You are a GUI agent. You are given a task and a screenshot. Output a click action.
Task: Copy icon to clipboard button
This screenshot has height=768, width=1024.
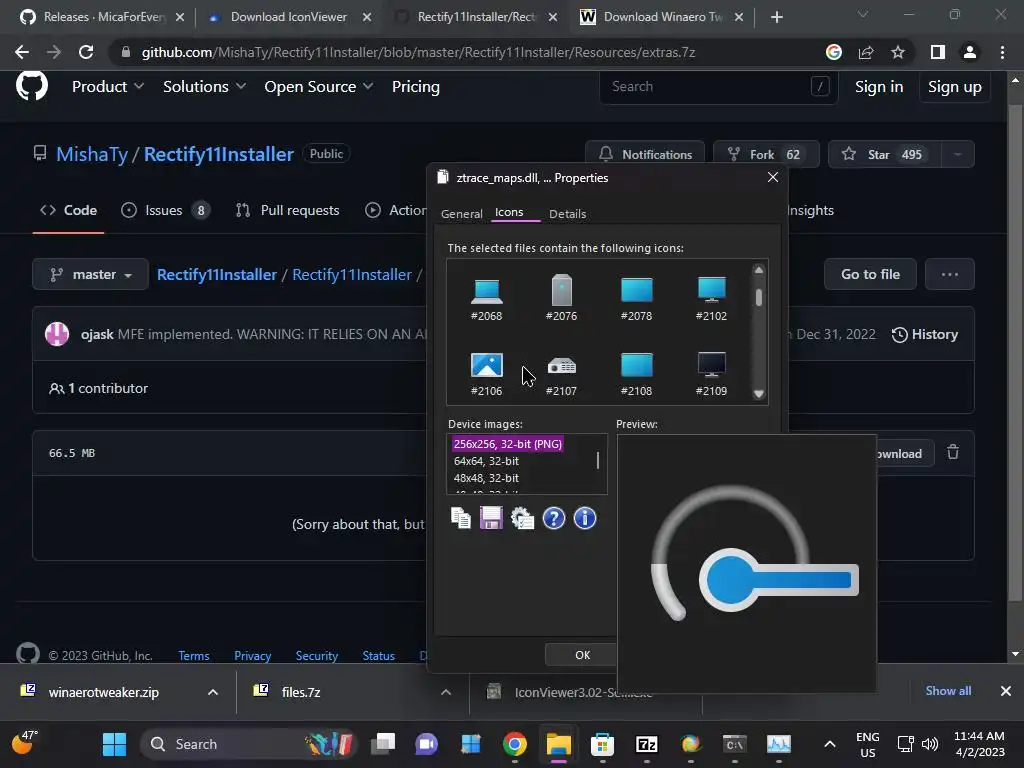(461, 519)
